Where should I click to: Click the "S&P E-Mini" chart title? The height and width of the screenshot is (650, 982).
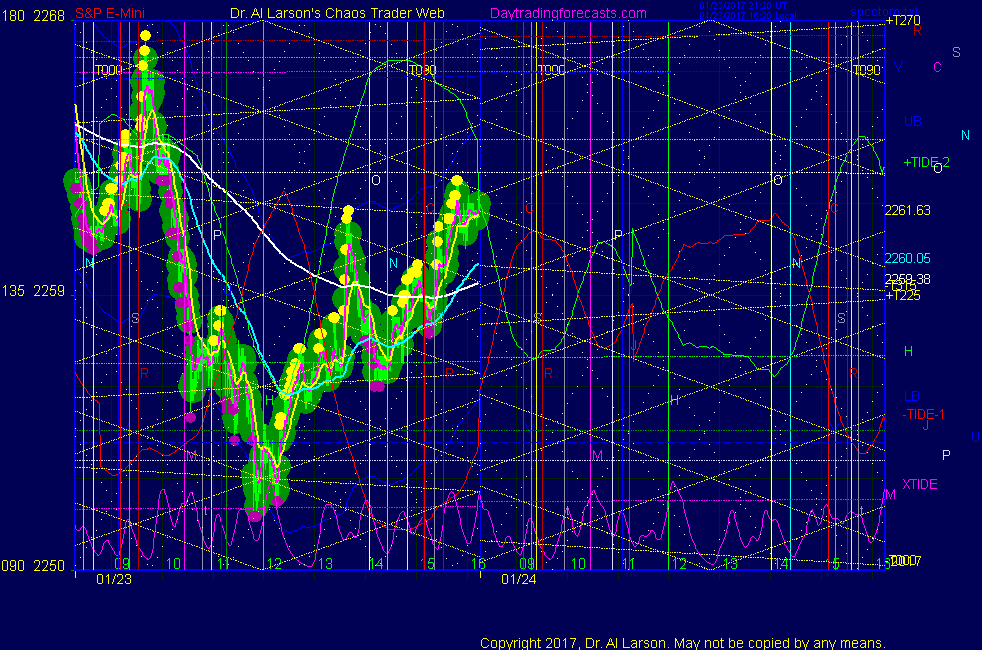[x=110, y=13]
